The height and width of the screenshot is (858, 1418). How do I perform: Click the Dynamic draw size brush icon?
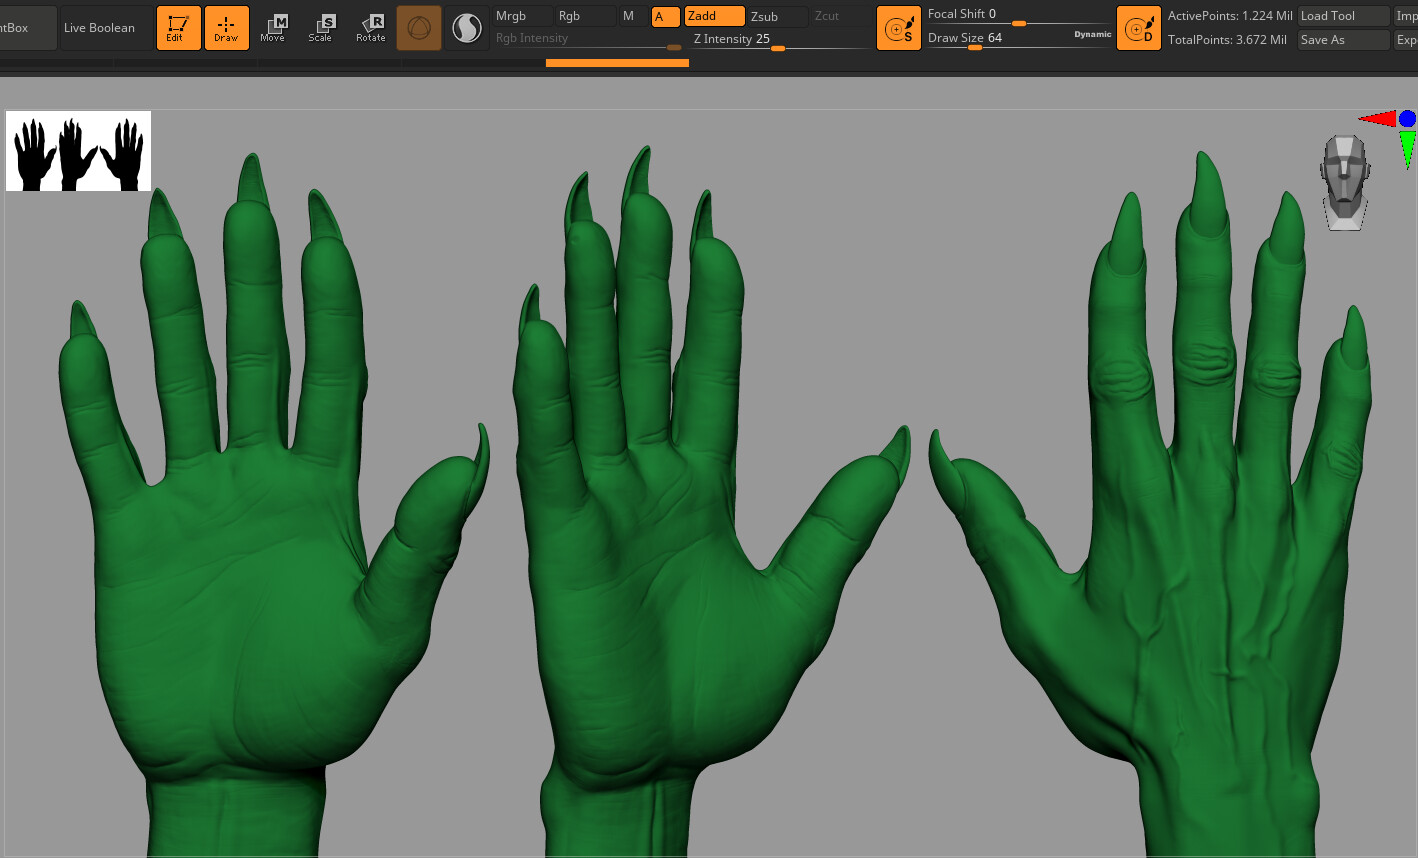(1139, 27)
